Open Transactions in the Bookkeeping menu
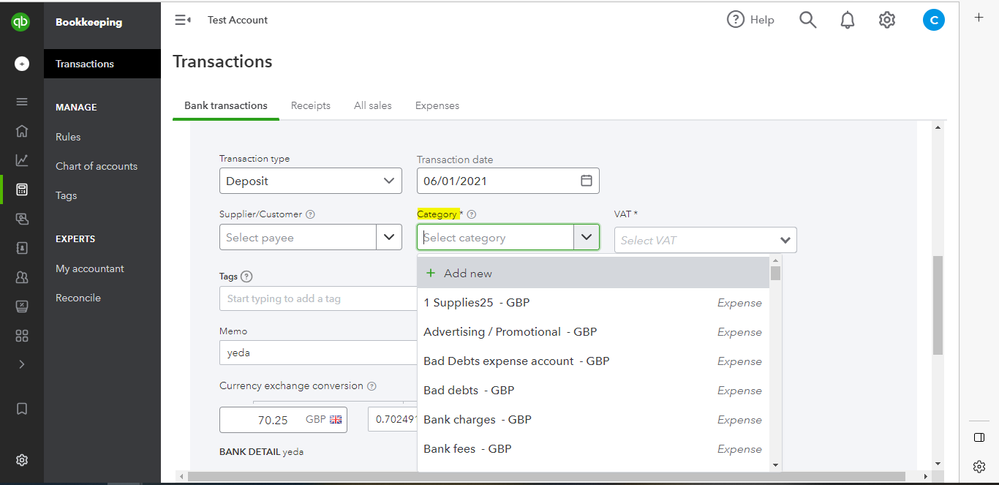Image resolution: width=999 pixels, height=485 pixels. tap(102, 64)
